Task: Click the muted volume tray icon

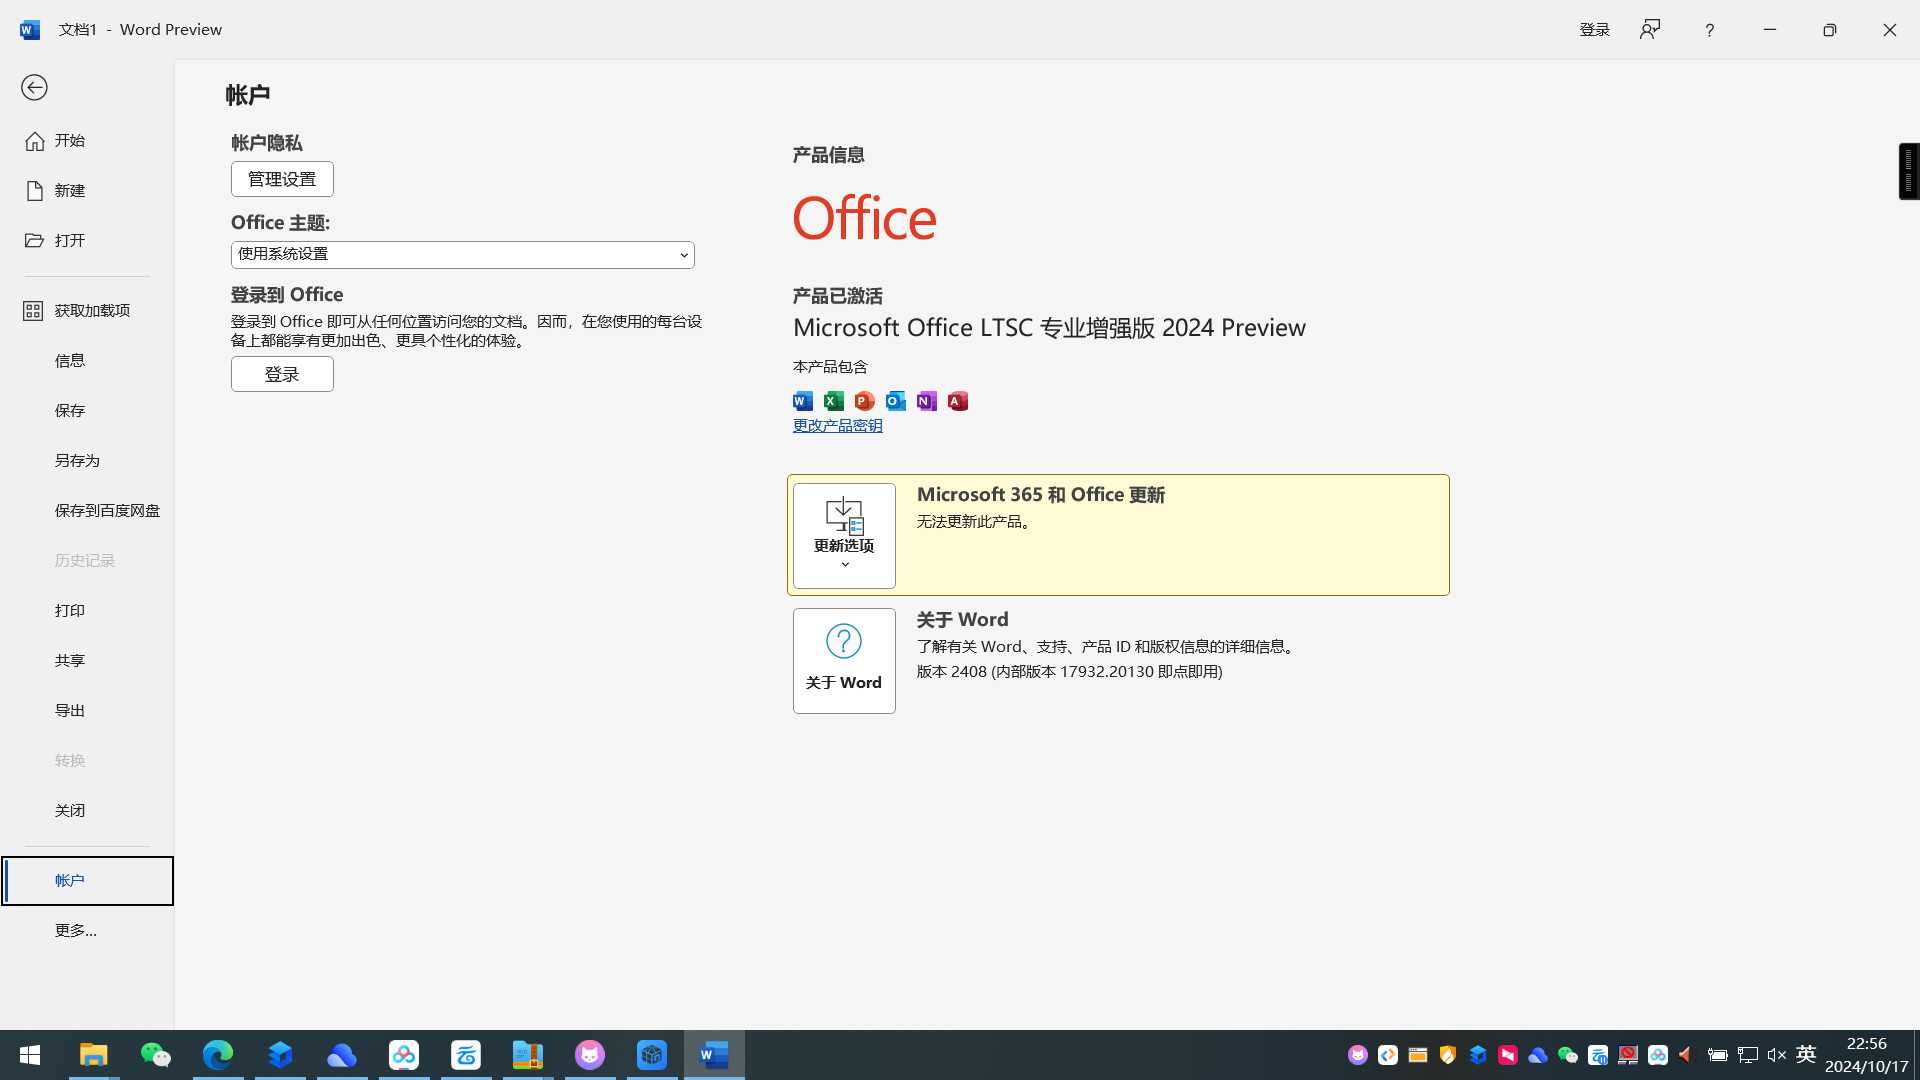Action: pos(1777,1055)
